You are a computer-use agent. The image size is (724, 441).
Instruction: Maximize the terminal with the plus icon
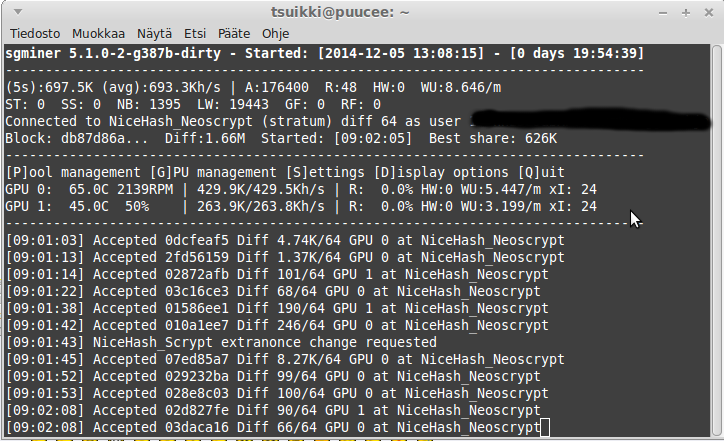click(686, 13)
